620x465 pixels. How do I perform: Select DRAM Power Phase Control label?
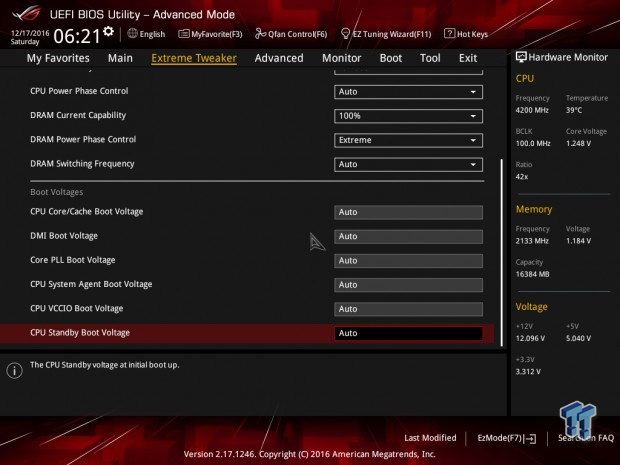[83, 139]
